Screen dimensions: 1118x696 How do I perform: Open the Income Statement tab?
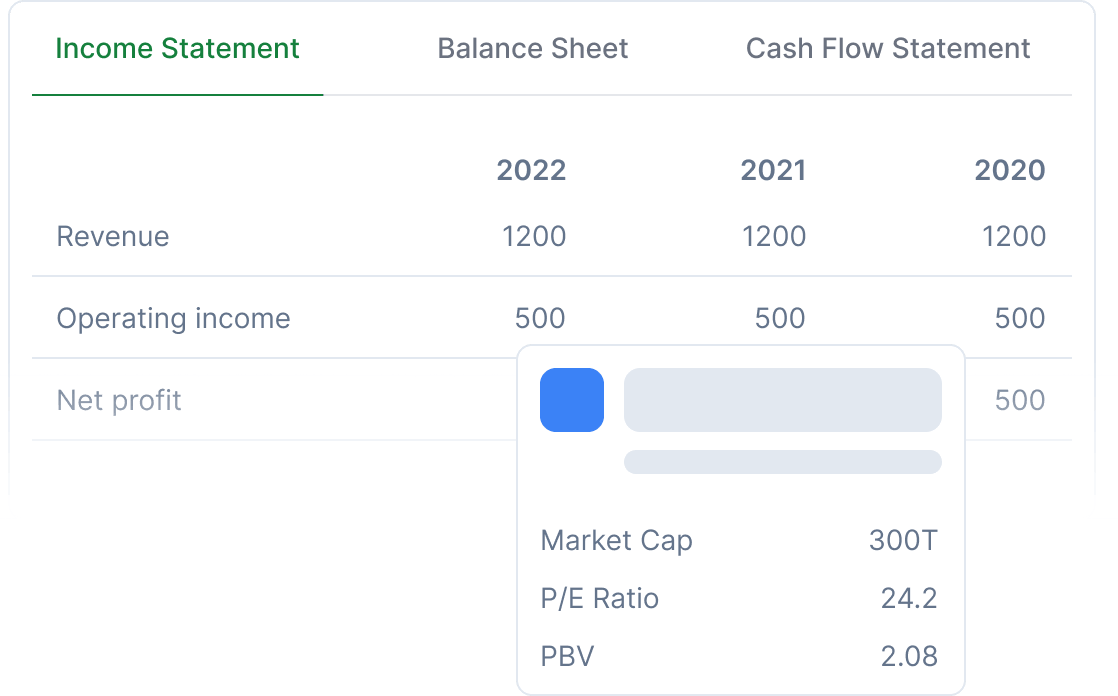coord(177,49)
